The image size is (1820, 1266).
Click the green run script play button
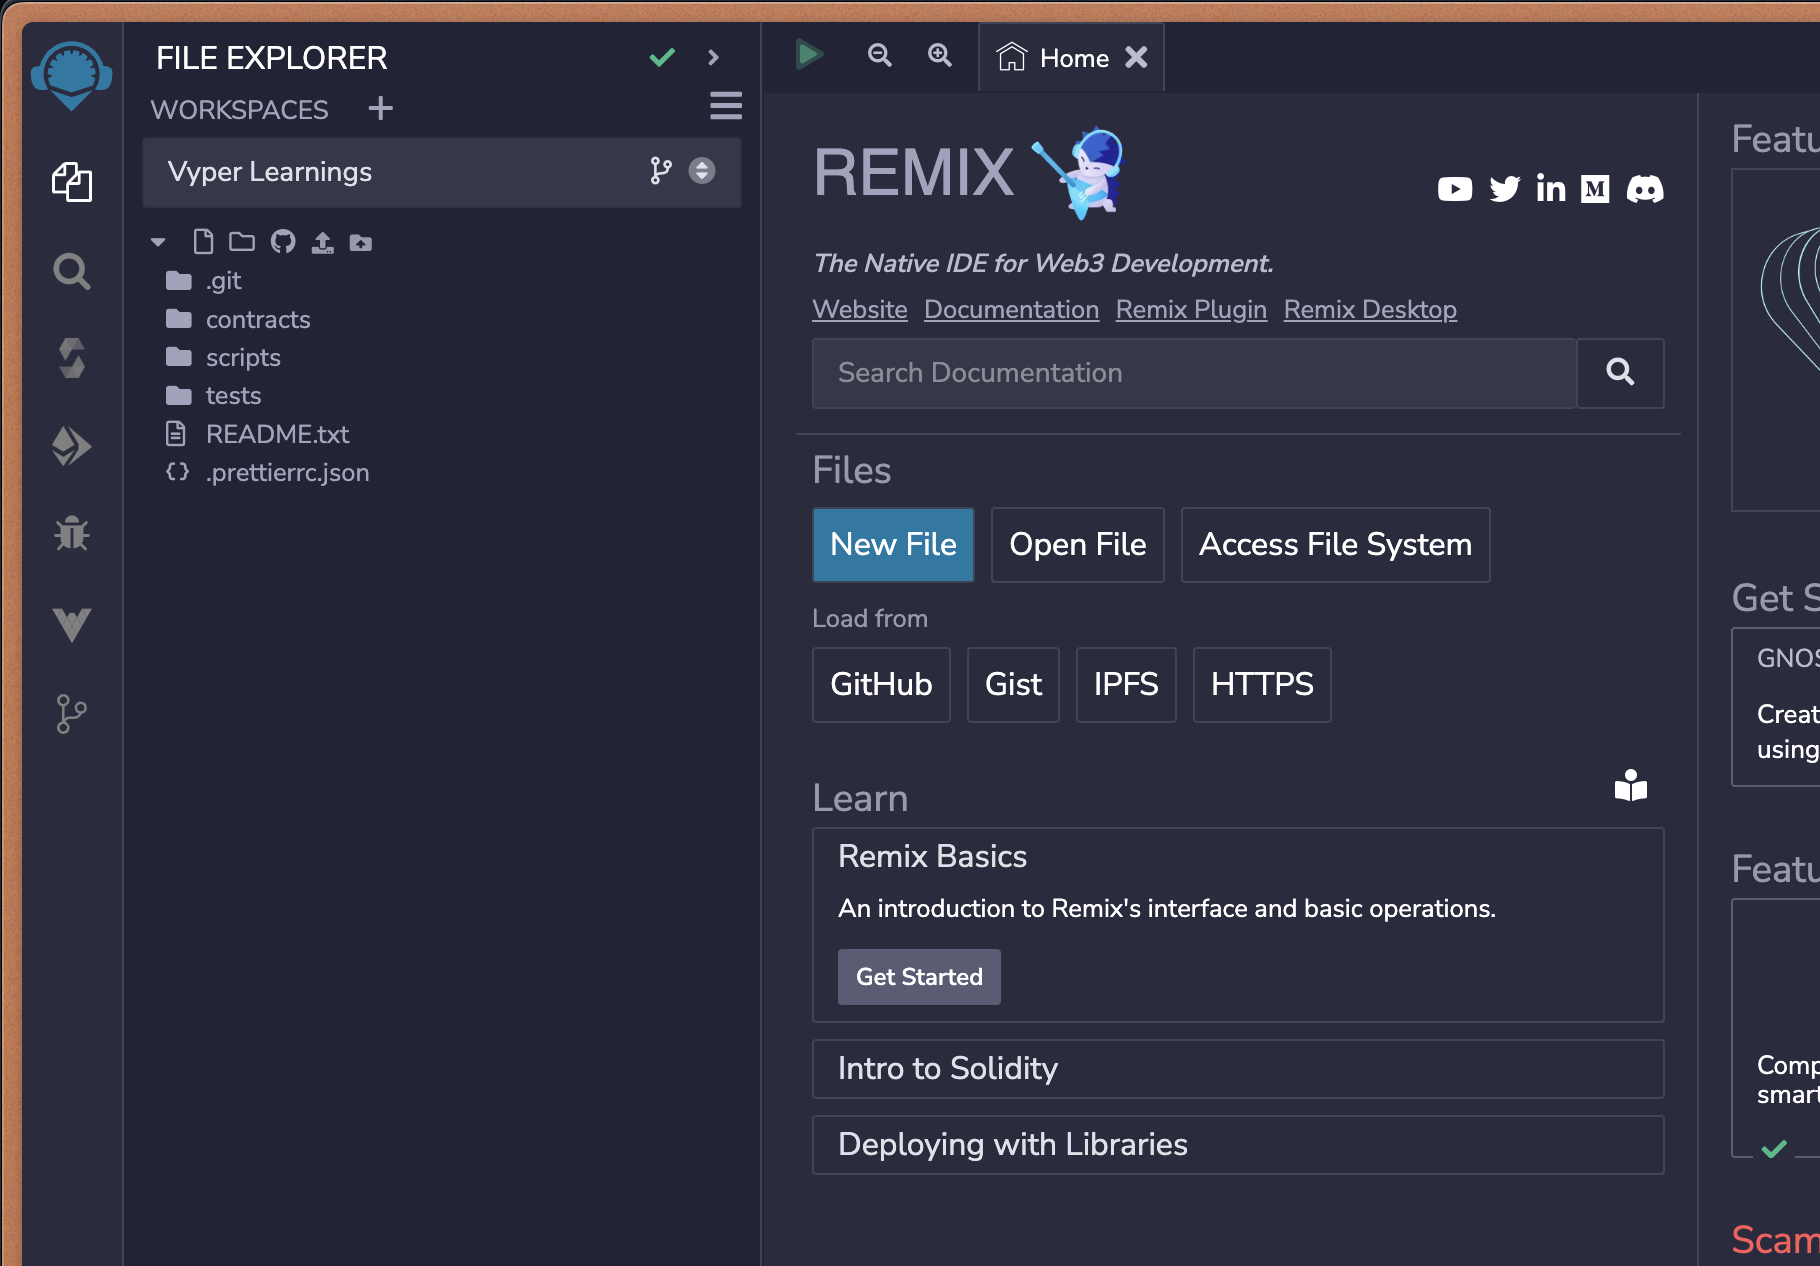tap(809, 54)
